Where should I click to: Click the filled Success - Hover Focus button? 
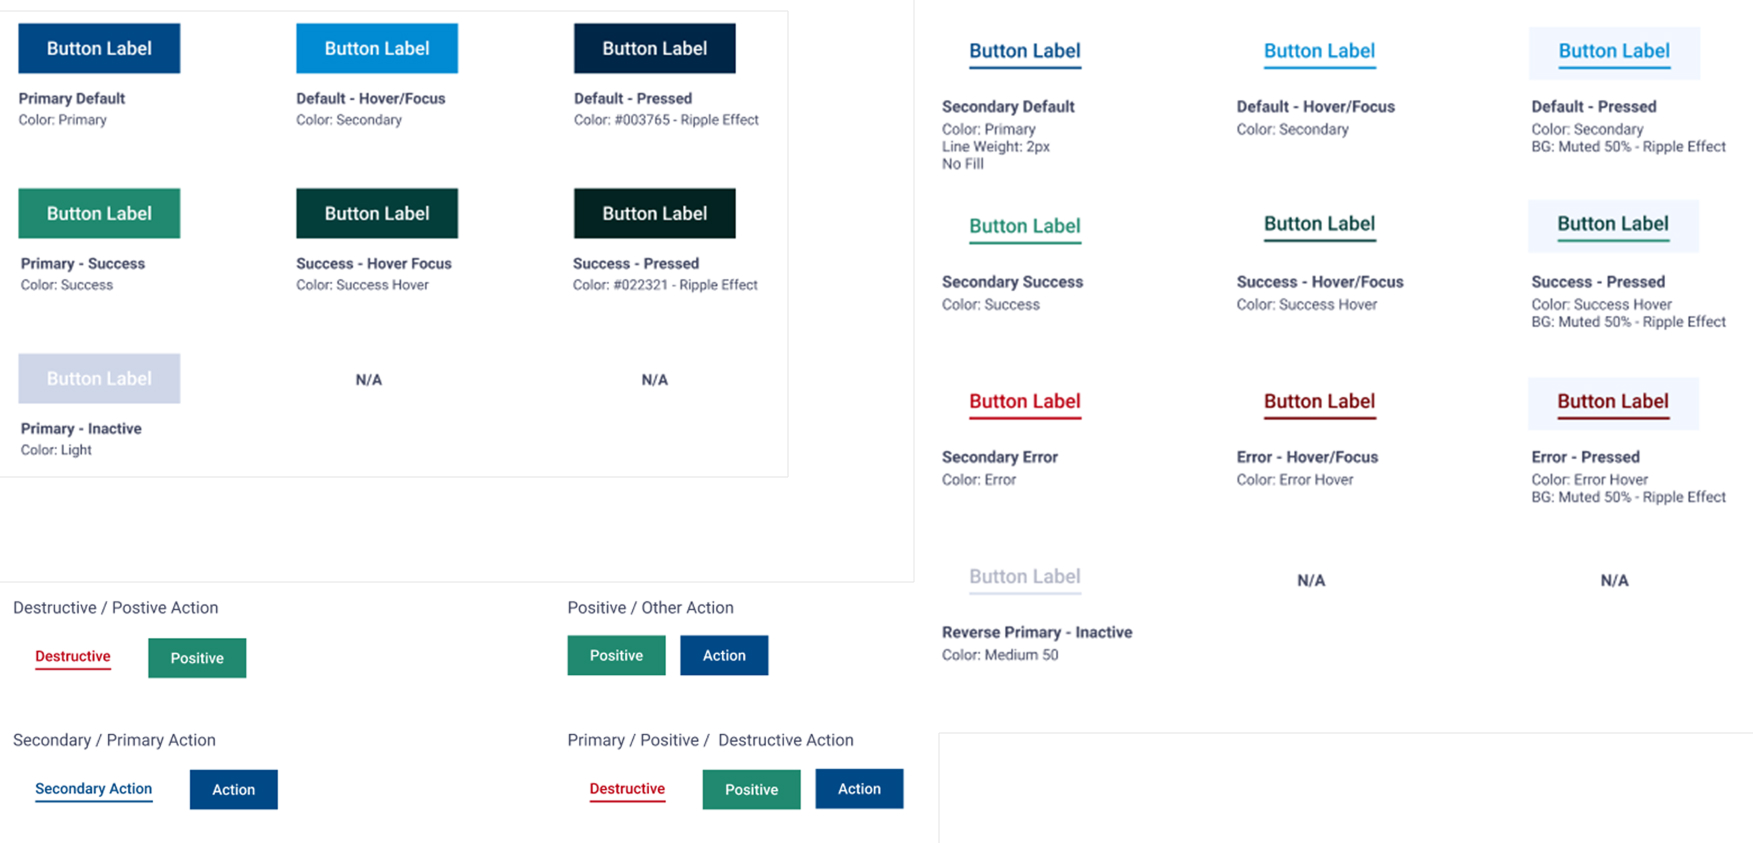pyautogui.click(x=376, y=213)
